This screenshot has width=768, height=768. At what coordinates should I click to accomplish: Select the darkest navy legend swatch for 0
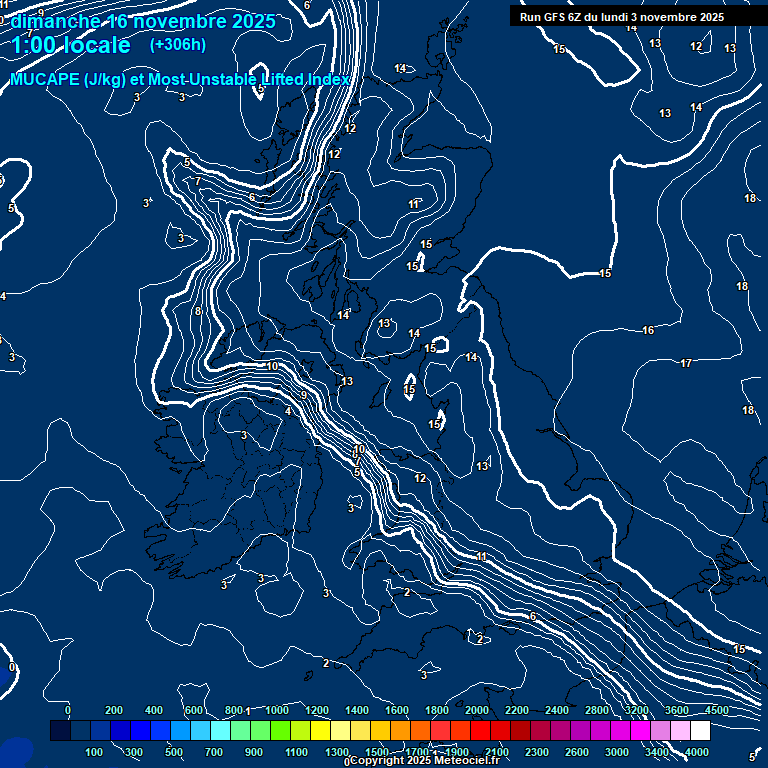point(60,730)
